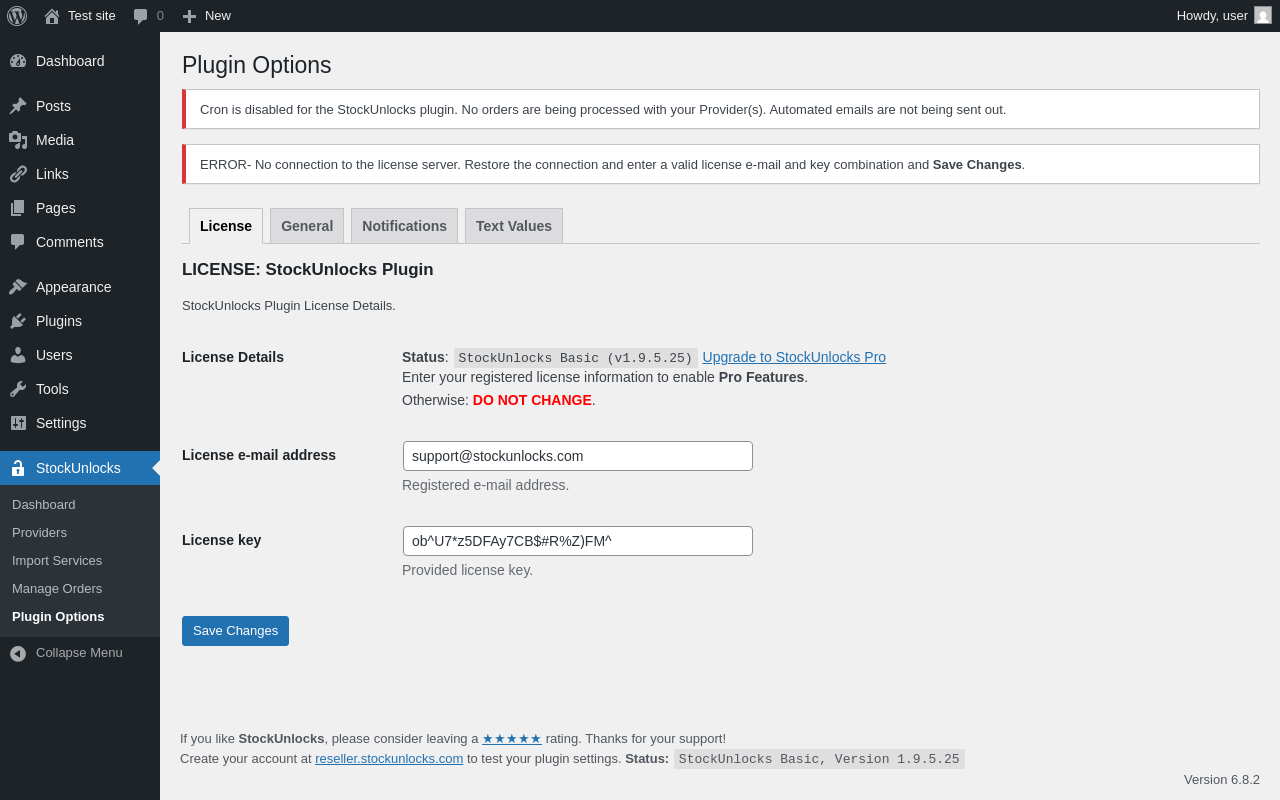The height and width of the screenshot is (800, 1280).
Task: Click the plus icon for New content
Action: tap(189, 16)
